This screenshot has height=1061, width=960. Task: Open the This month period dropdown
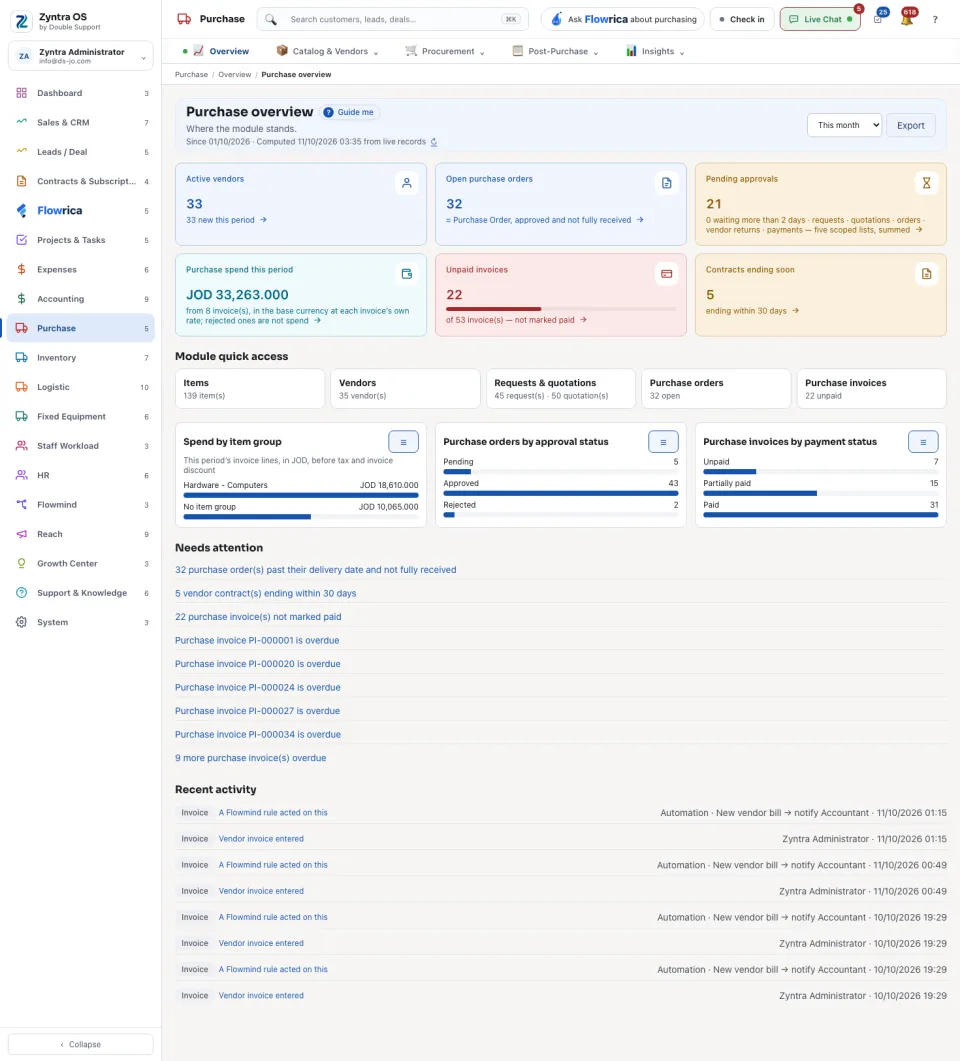844,125
